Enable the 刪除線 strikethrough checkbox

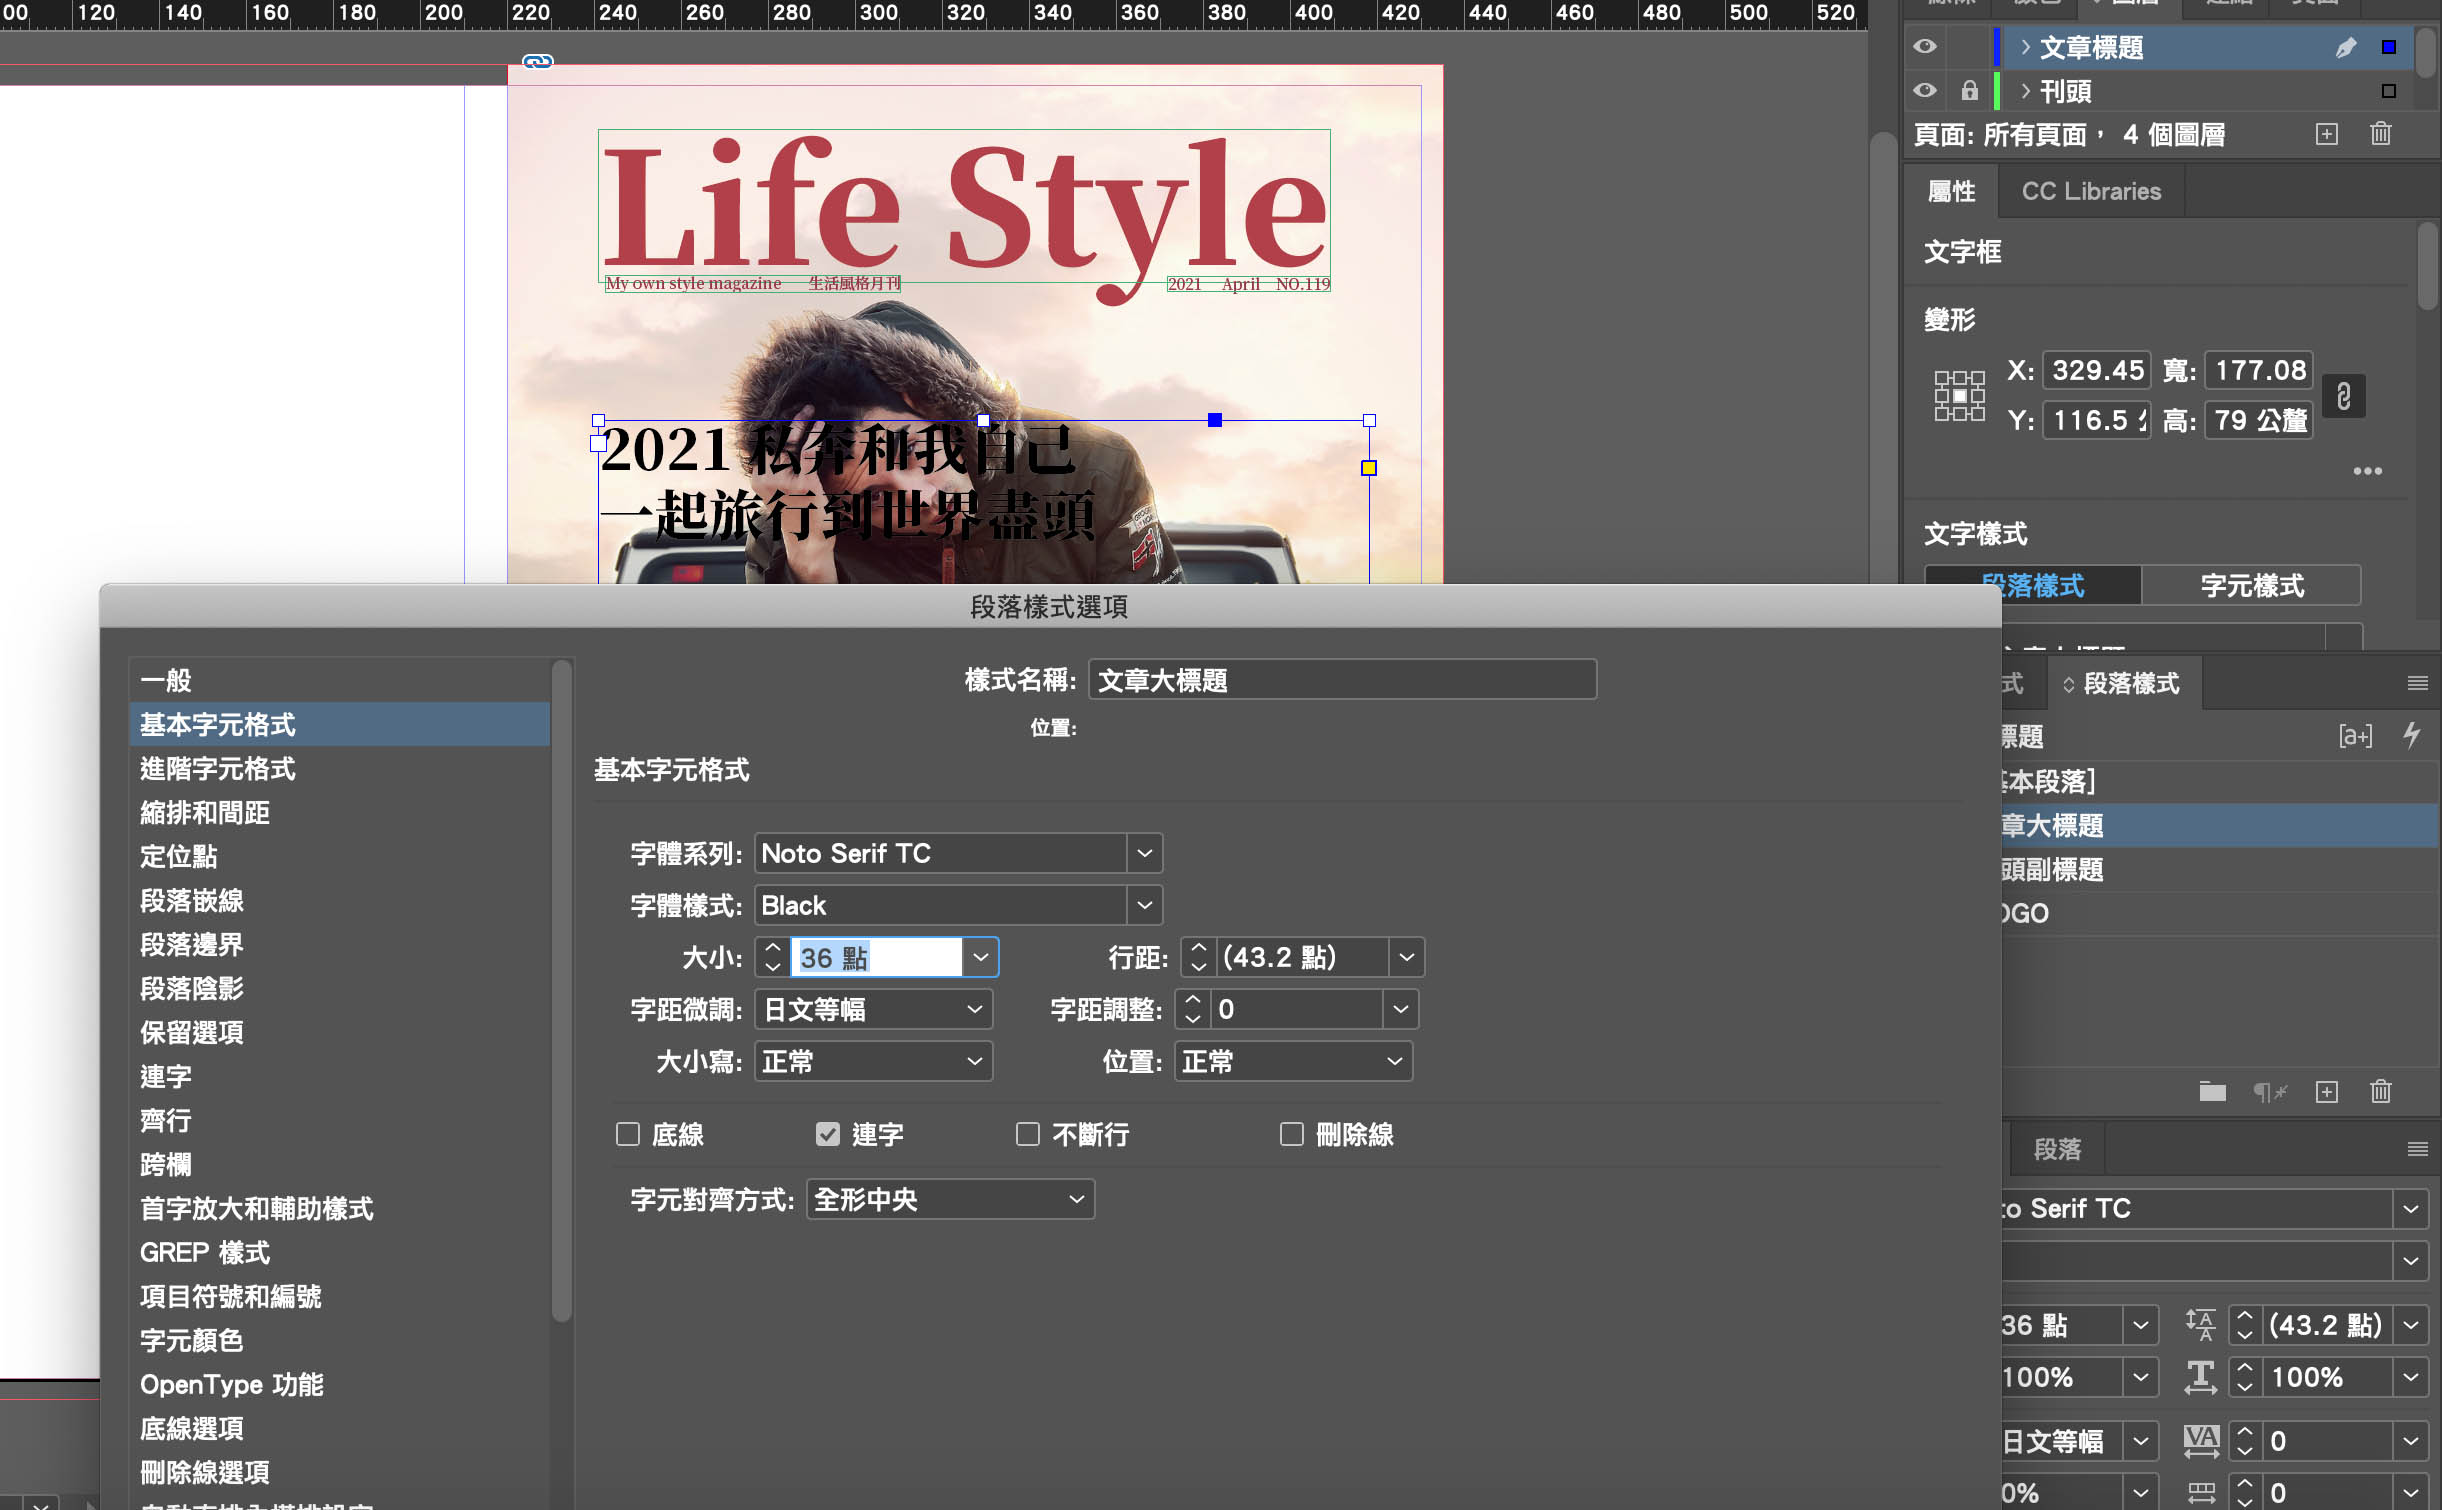point(1292,1134)
